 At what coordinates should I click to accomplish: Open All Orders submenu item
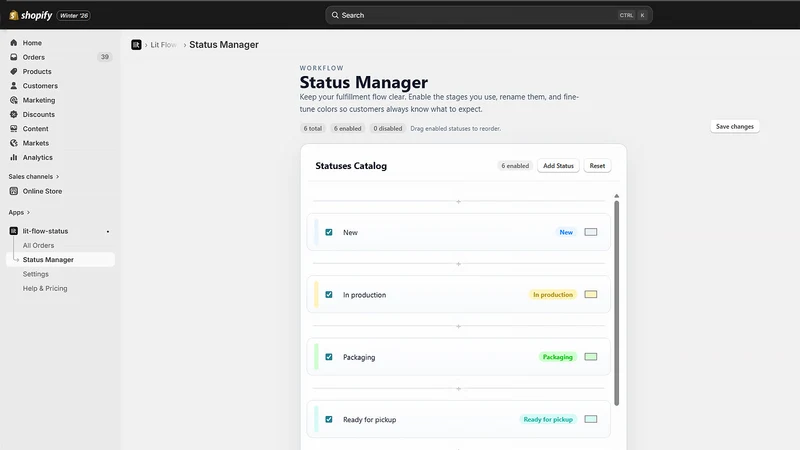[38, 245]
